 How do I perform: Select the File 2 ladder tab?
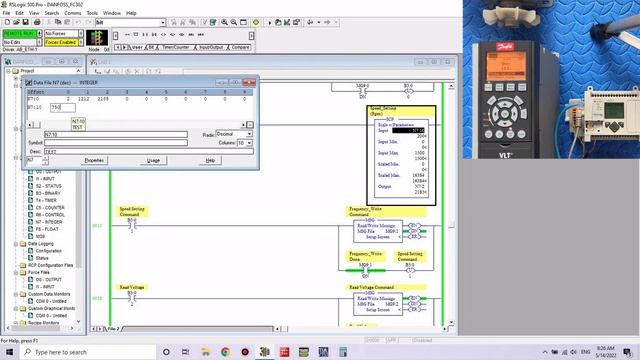[113, 329]
